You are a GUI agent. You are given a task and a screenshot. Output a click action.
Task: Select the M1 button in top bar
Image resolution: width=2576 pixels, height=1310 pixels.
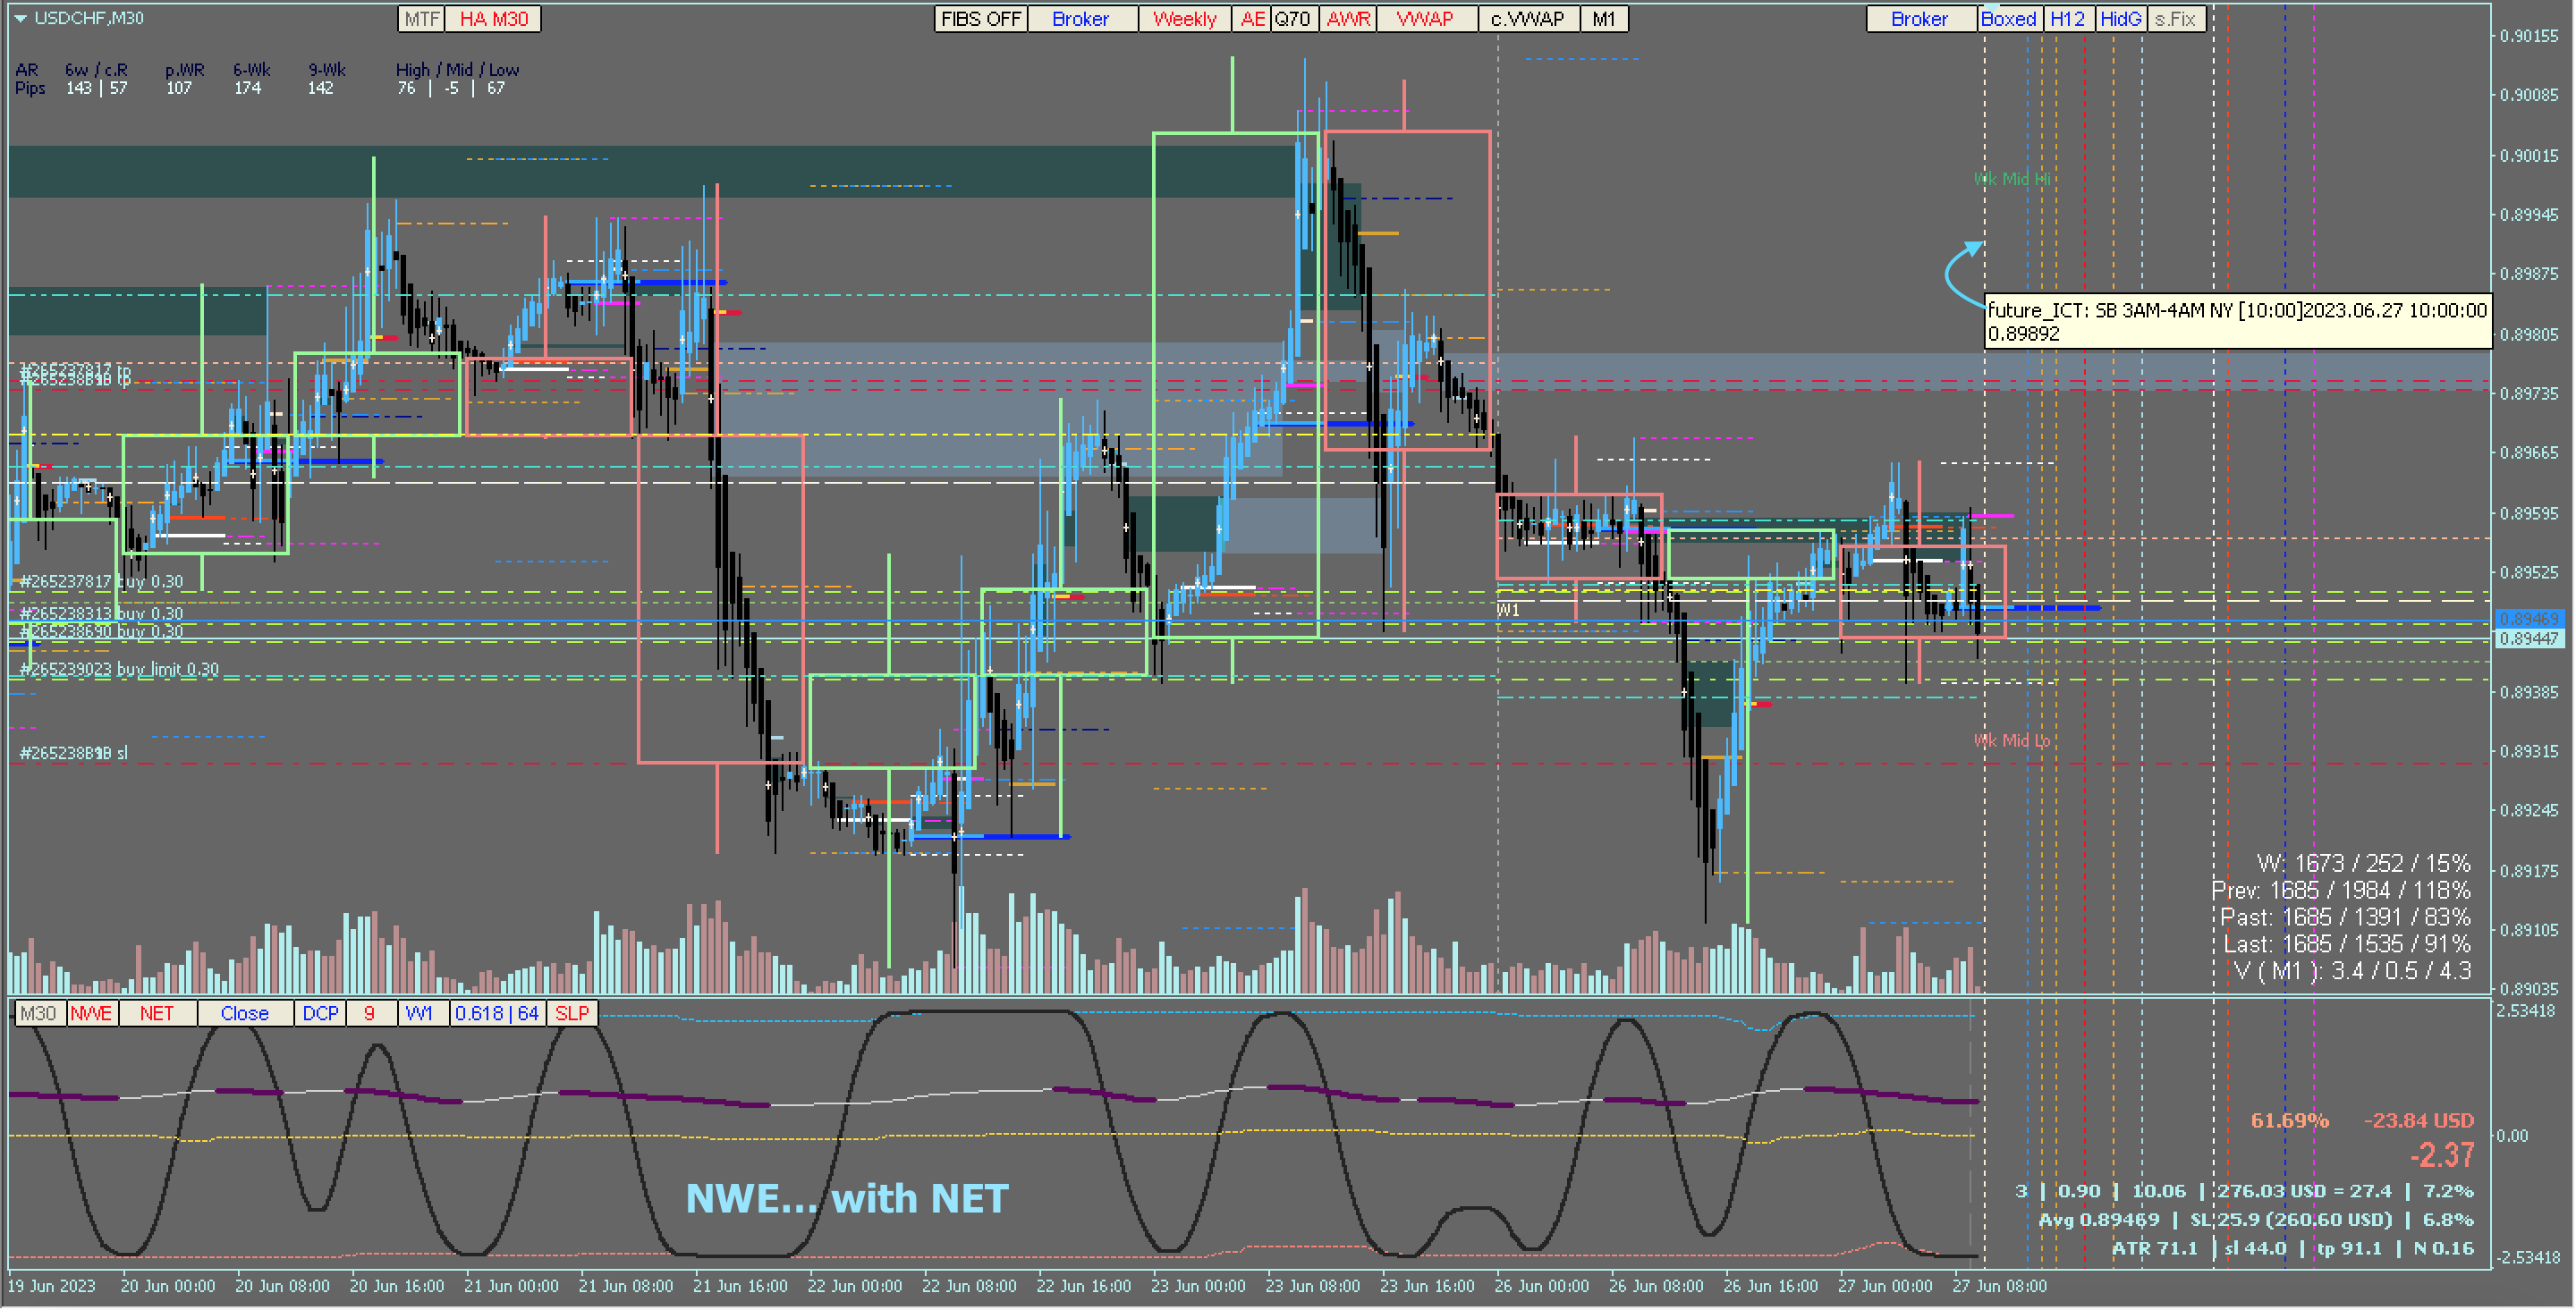pyautogui.click(x=1603, y=19)
